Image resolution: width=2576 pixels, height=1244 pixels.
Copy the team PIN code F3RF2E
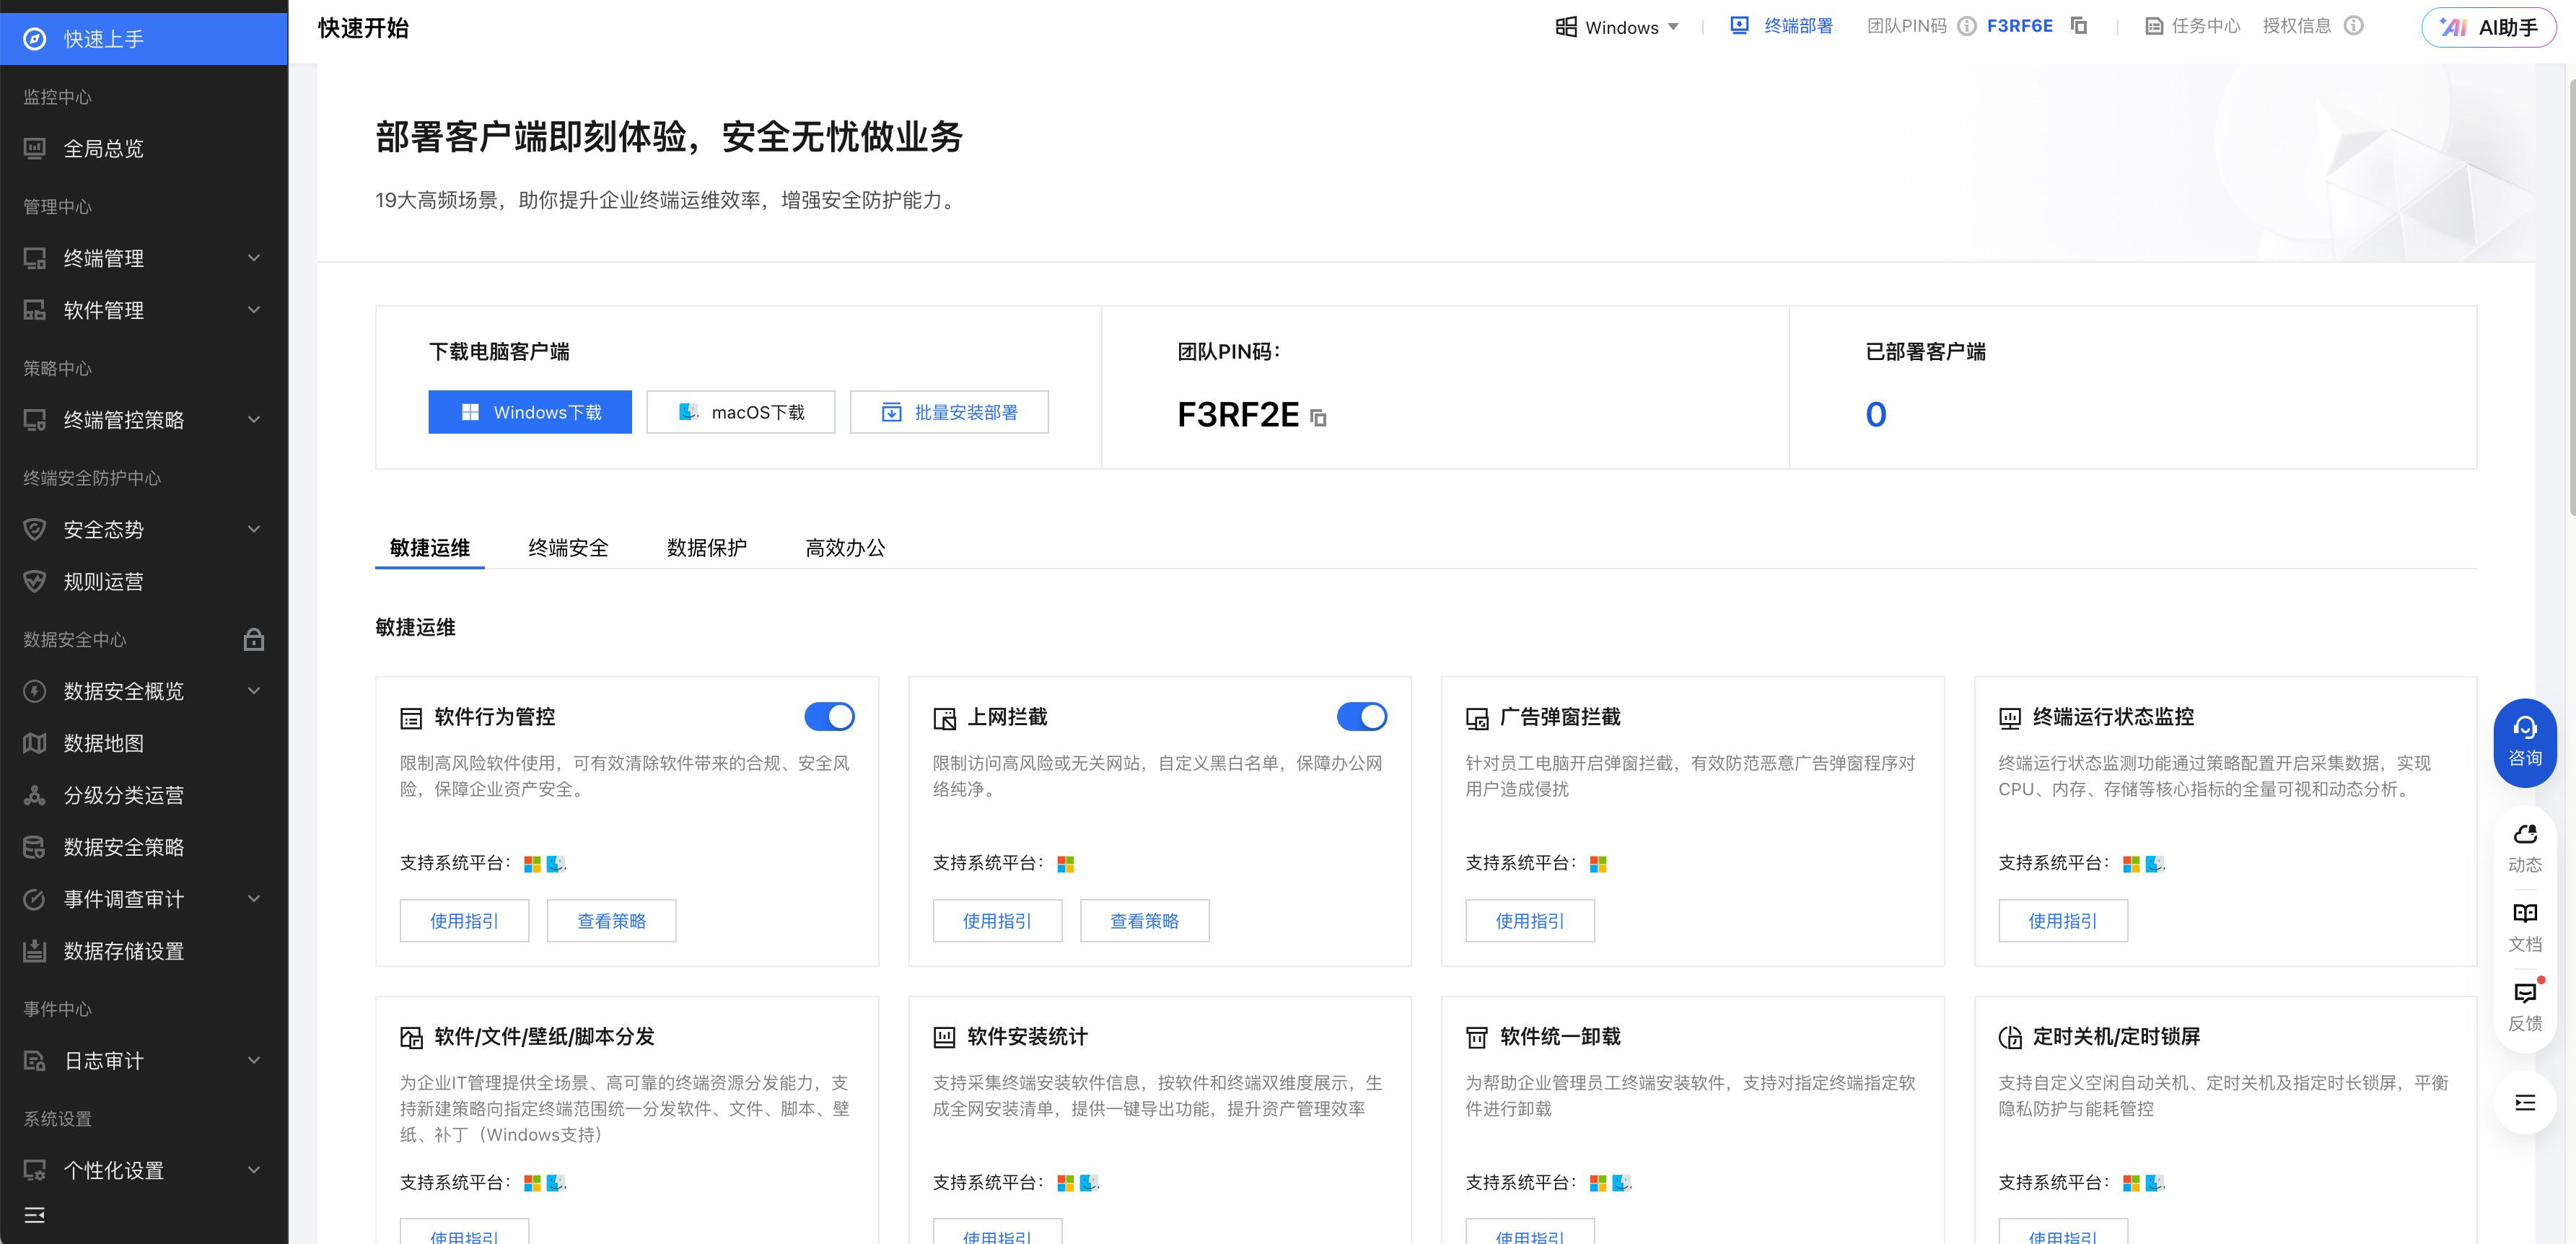[x=1319, y=418]
